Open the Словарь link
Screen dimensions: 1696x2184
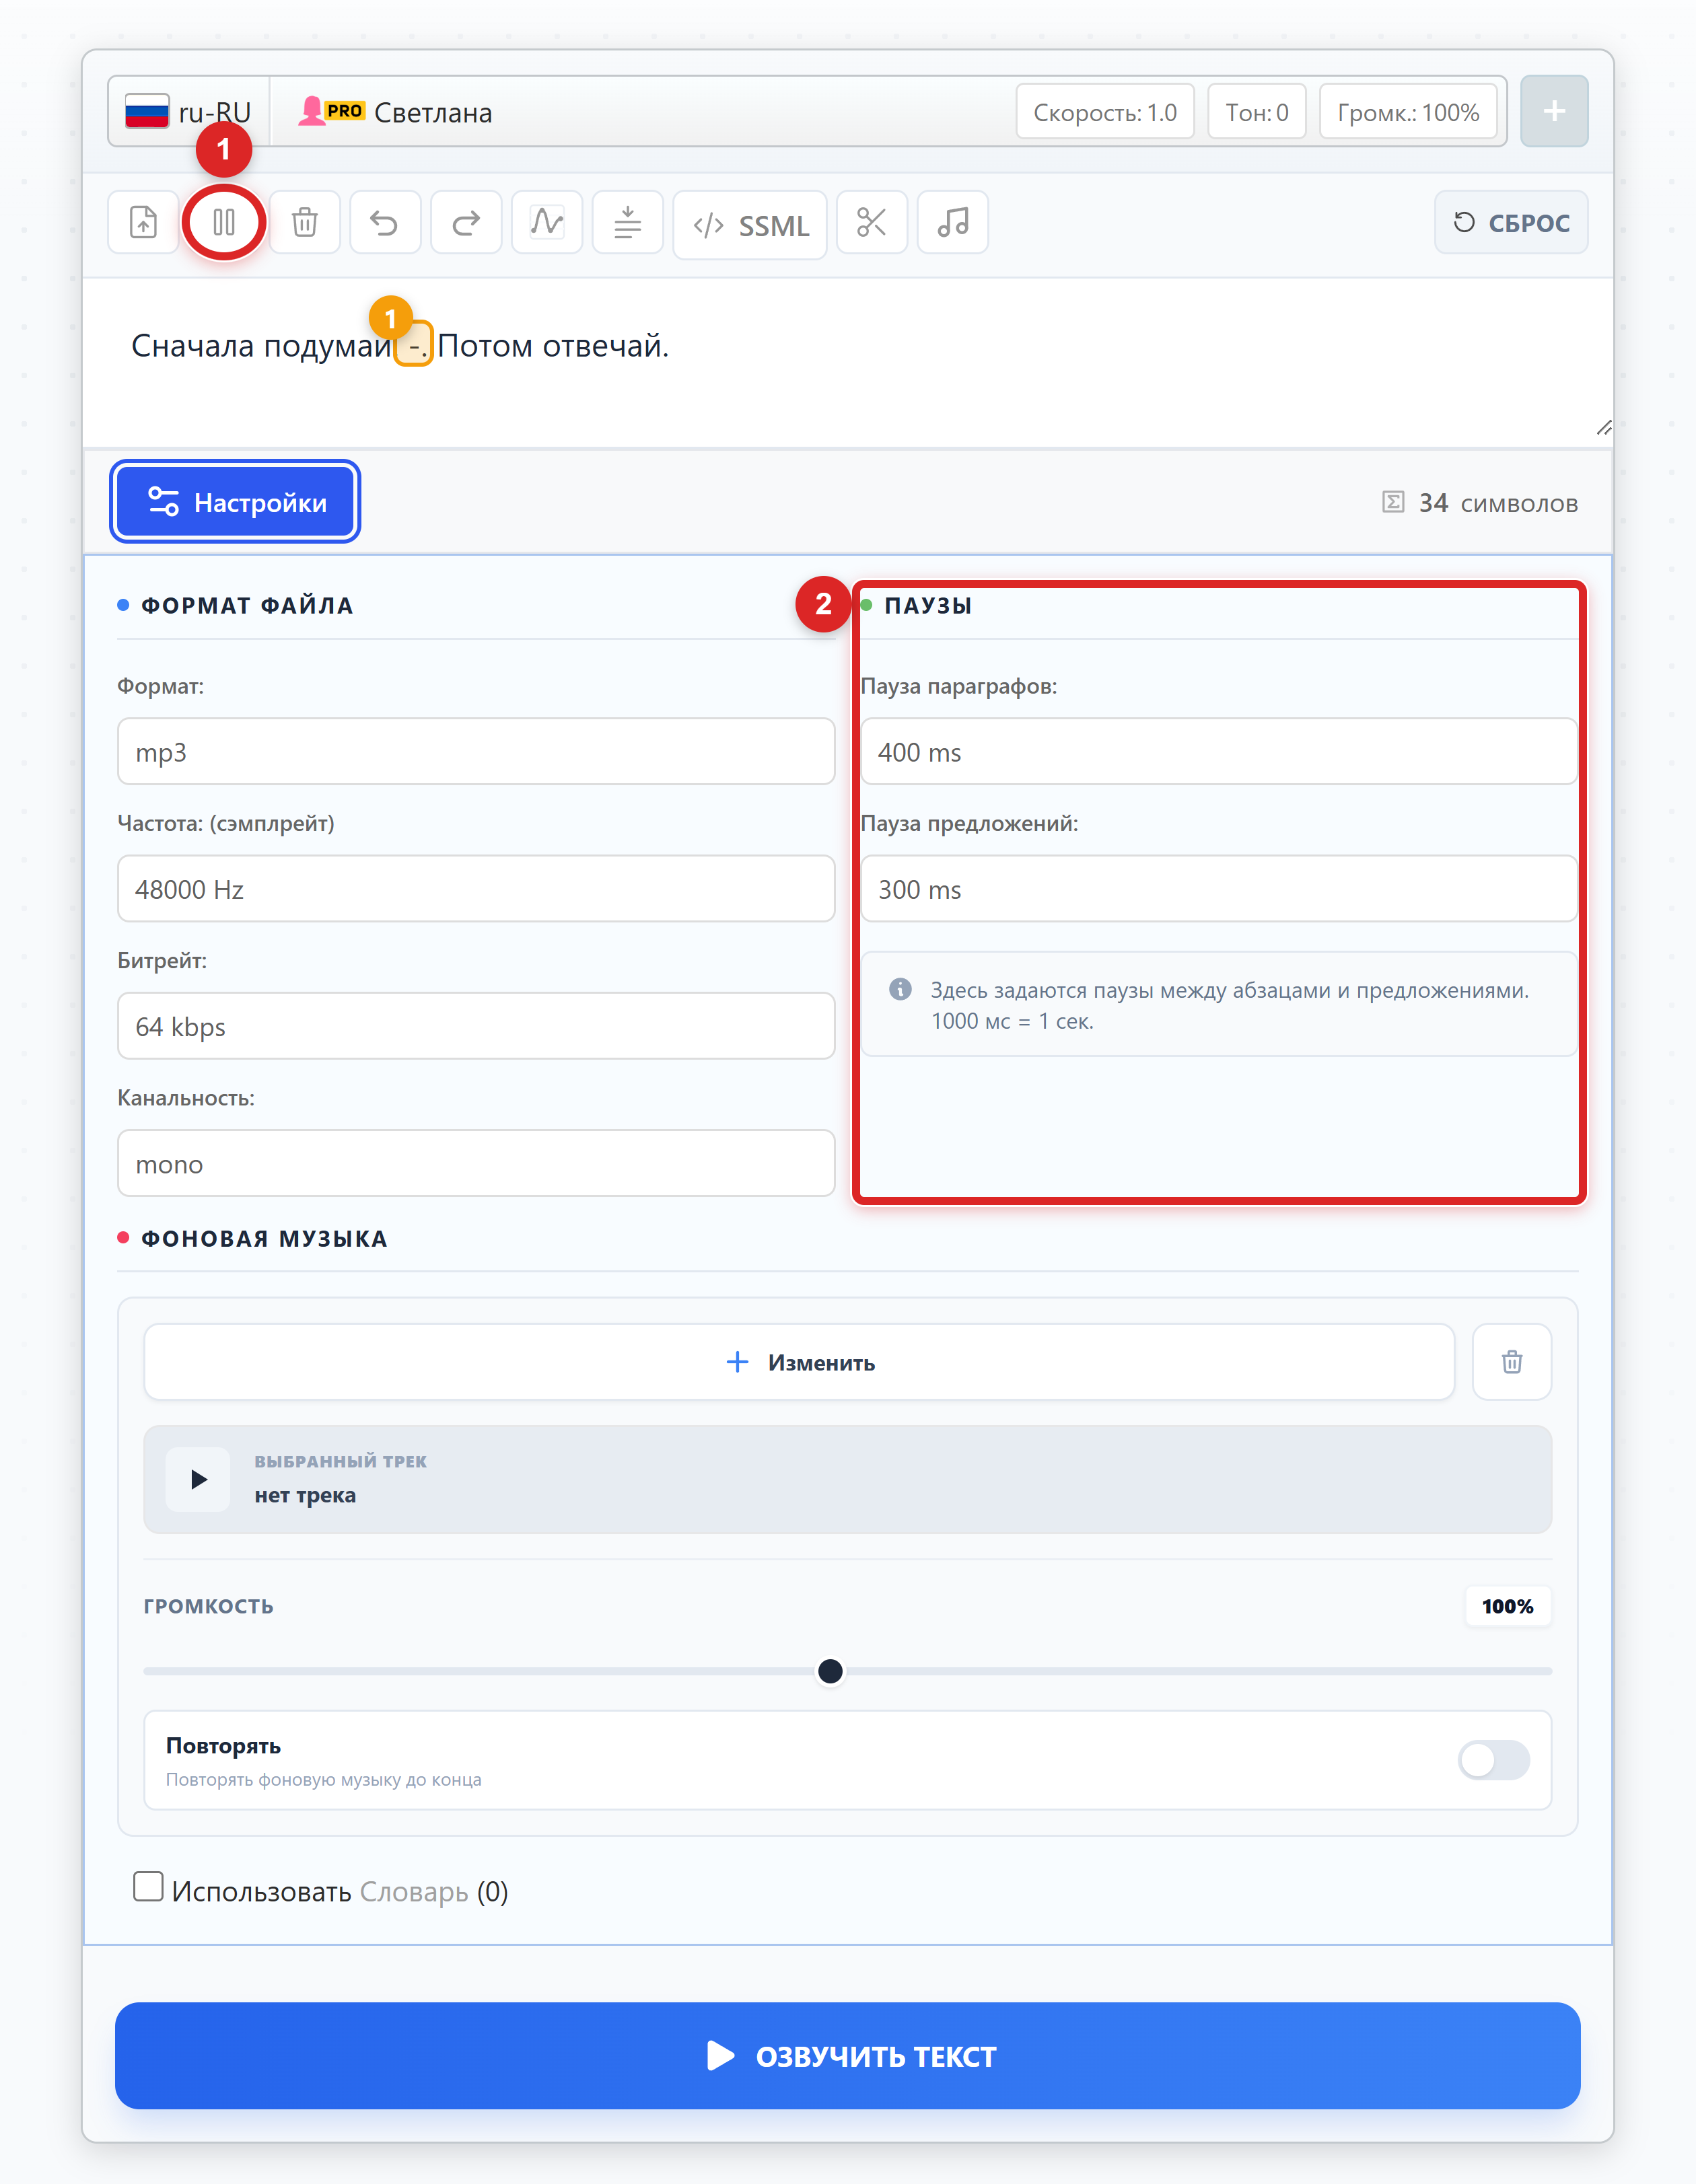tap(414, 1892)
